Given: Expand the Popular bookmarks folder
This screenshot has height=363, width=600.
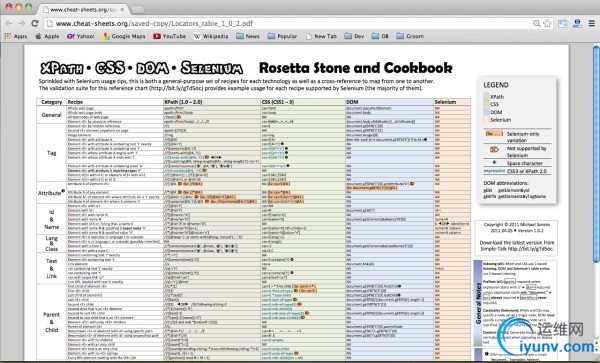Looking at the screenshot, I should click(x=282, y=36).
